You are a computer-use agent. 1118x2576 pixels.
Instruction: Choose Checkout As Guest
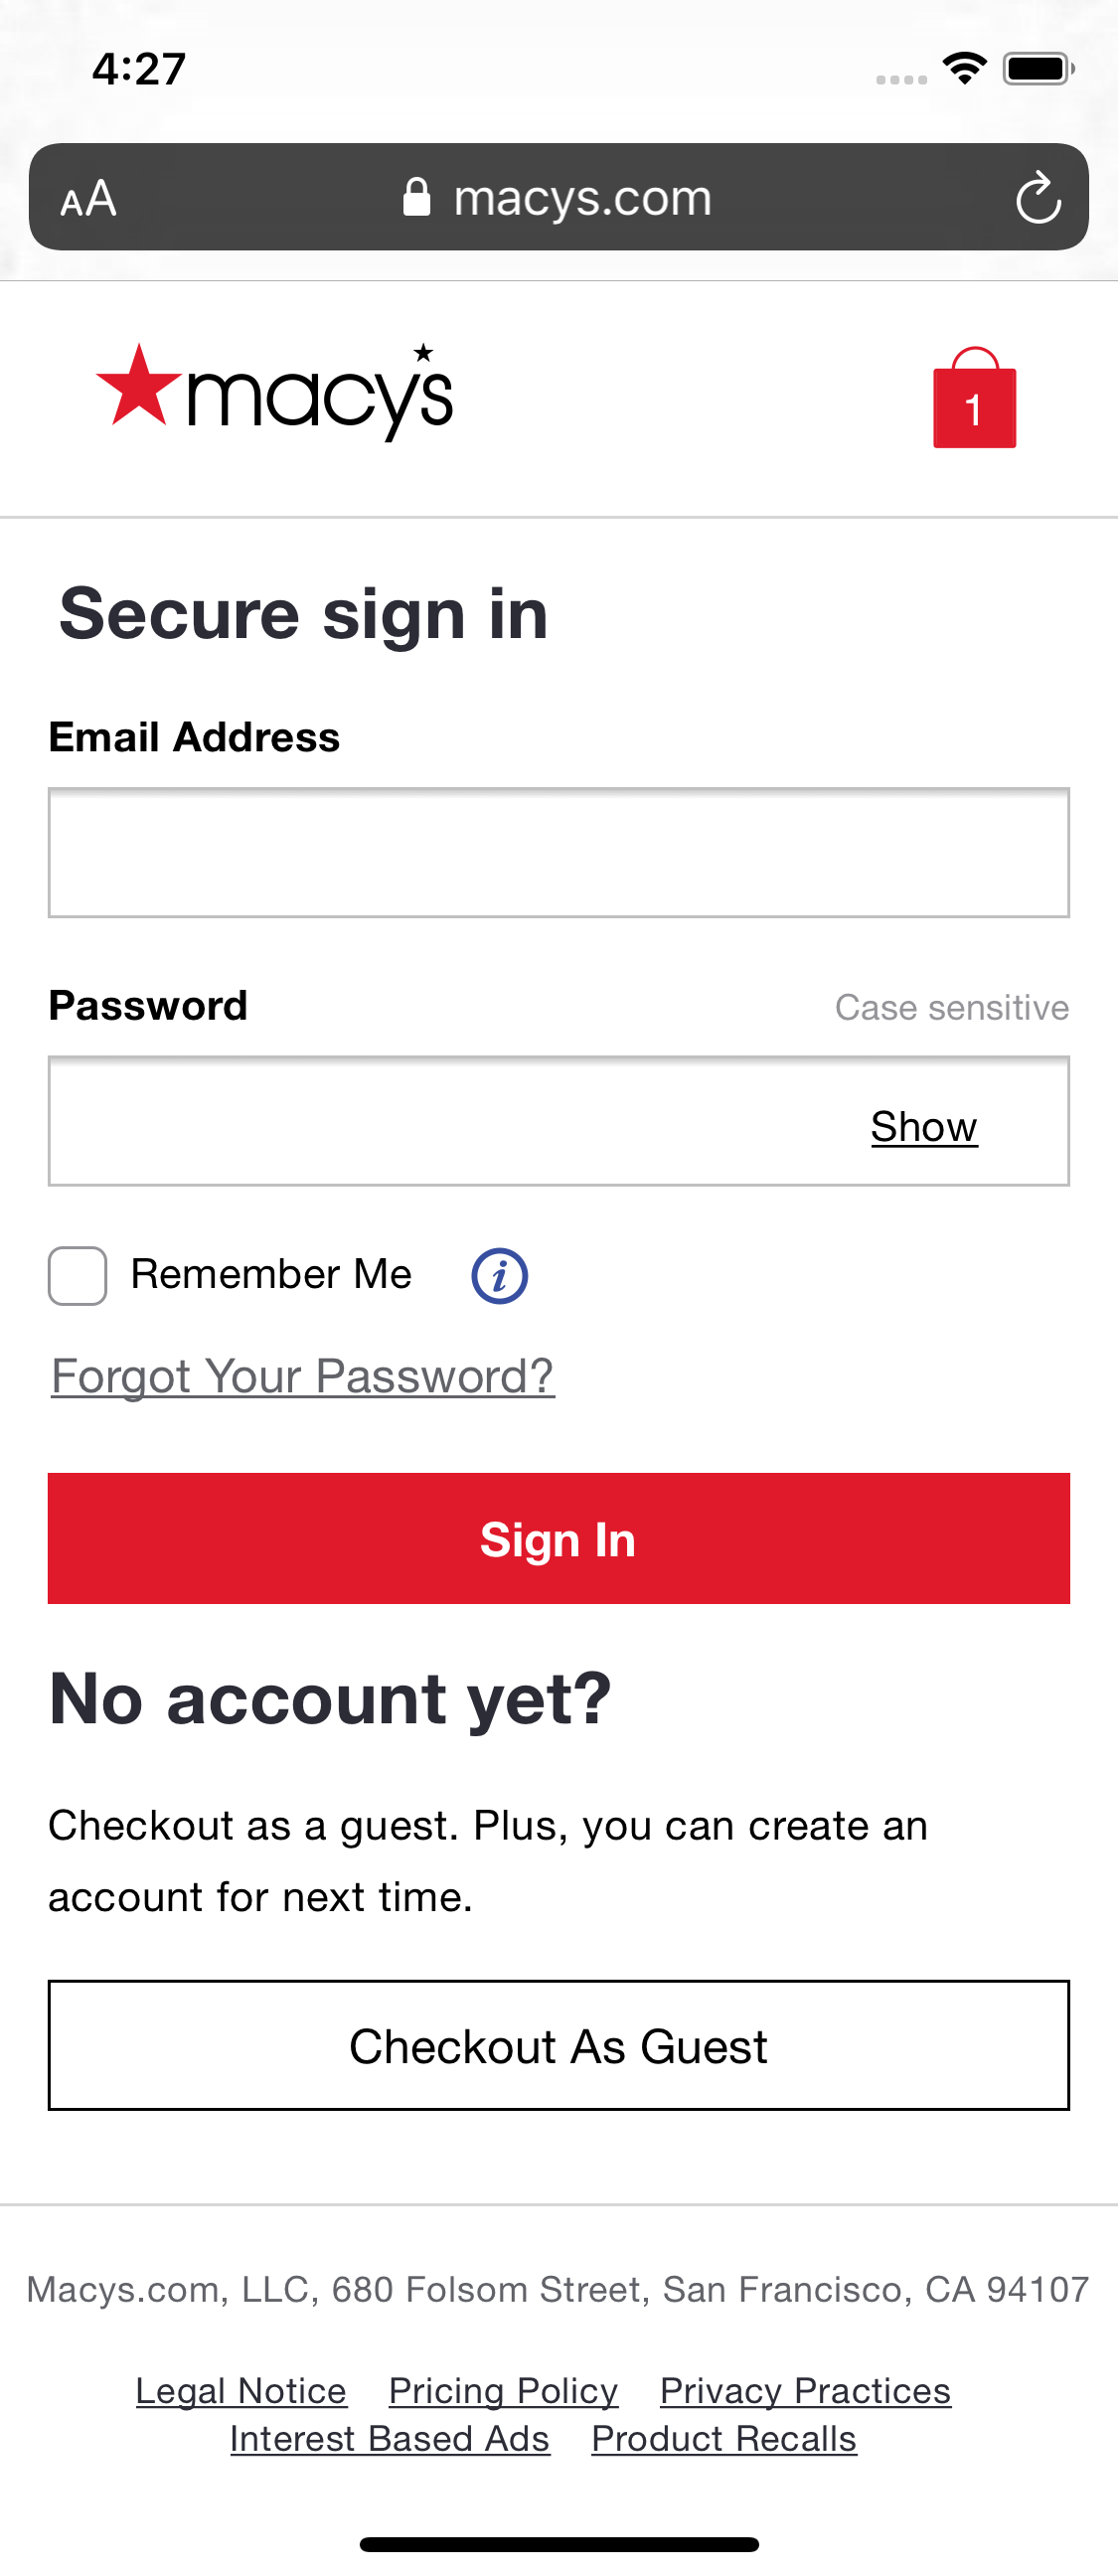(559, 2046)
